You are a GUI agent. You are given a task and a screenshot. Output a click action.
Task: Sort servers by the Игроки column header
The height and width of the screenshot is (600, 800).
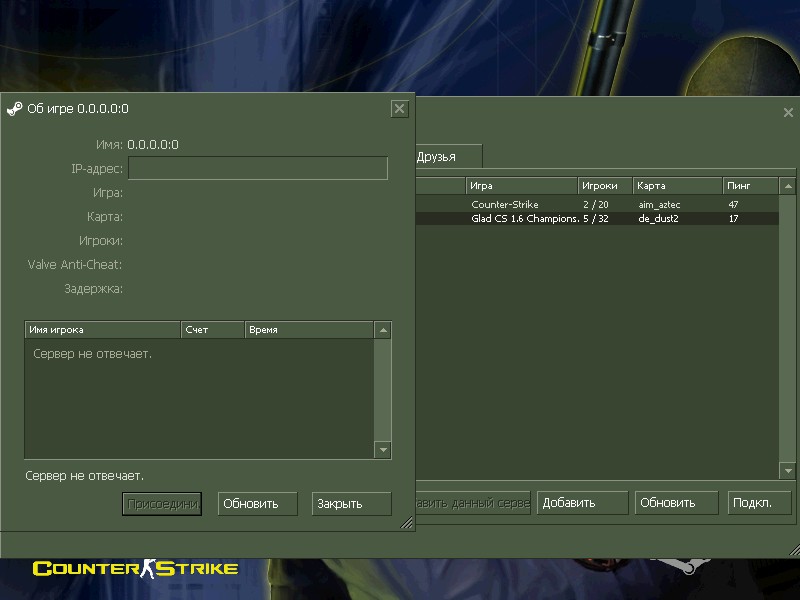pos(605,186)
